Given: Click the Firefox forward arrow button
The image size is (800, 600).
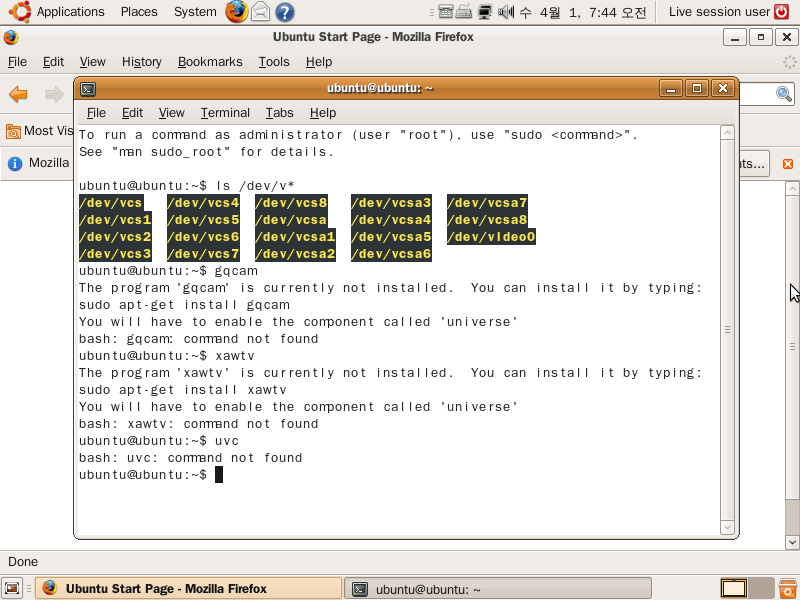Looking at the screenshot, I should [x=54, y=94].
